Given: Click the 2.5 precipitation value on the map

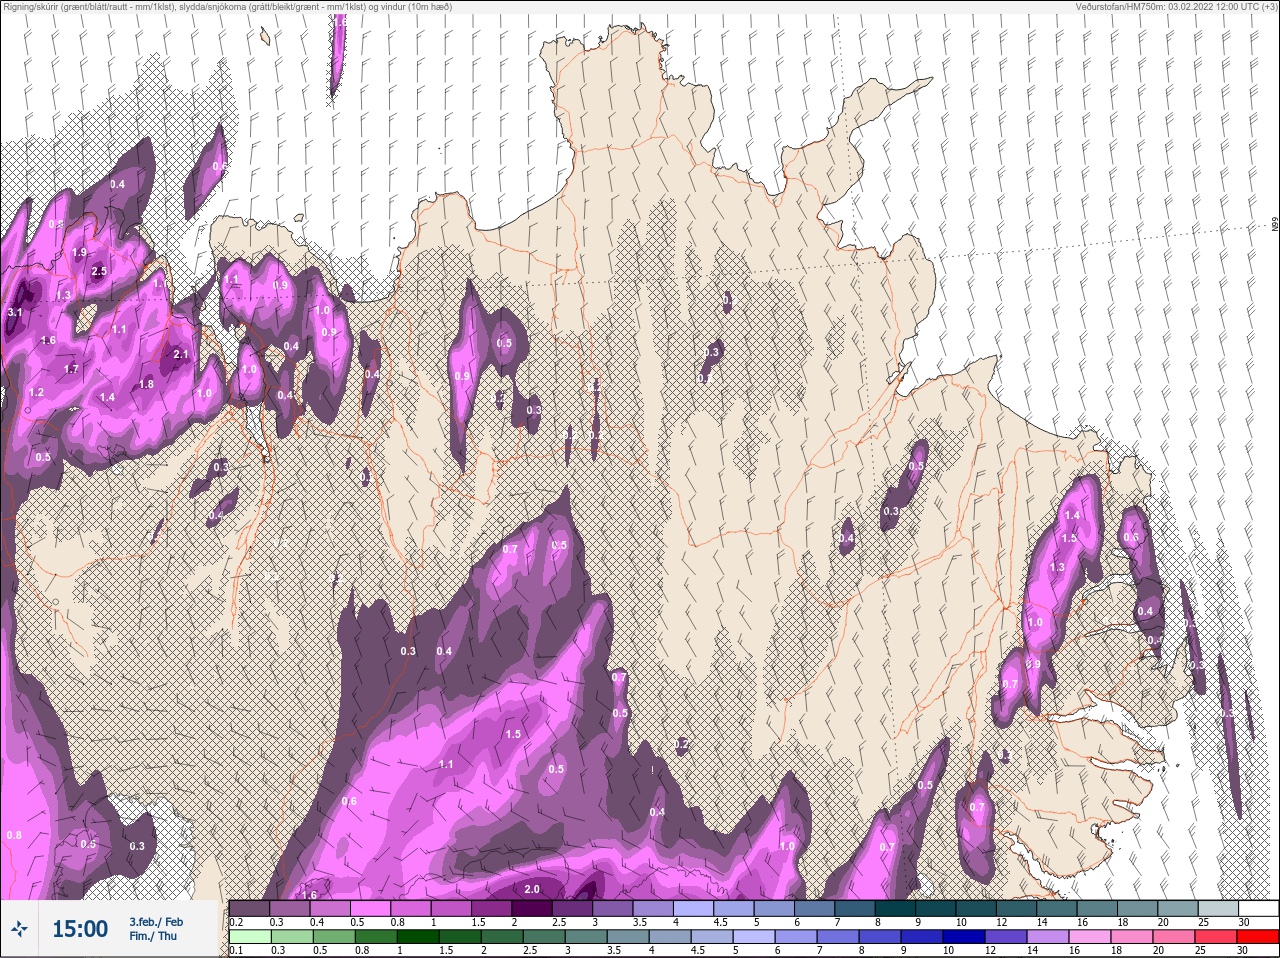Looking at the screenshot, I should pyautogui.click(x=98, y=272).
